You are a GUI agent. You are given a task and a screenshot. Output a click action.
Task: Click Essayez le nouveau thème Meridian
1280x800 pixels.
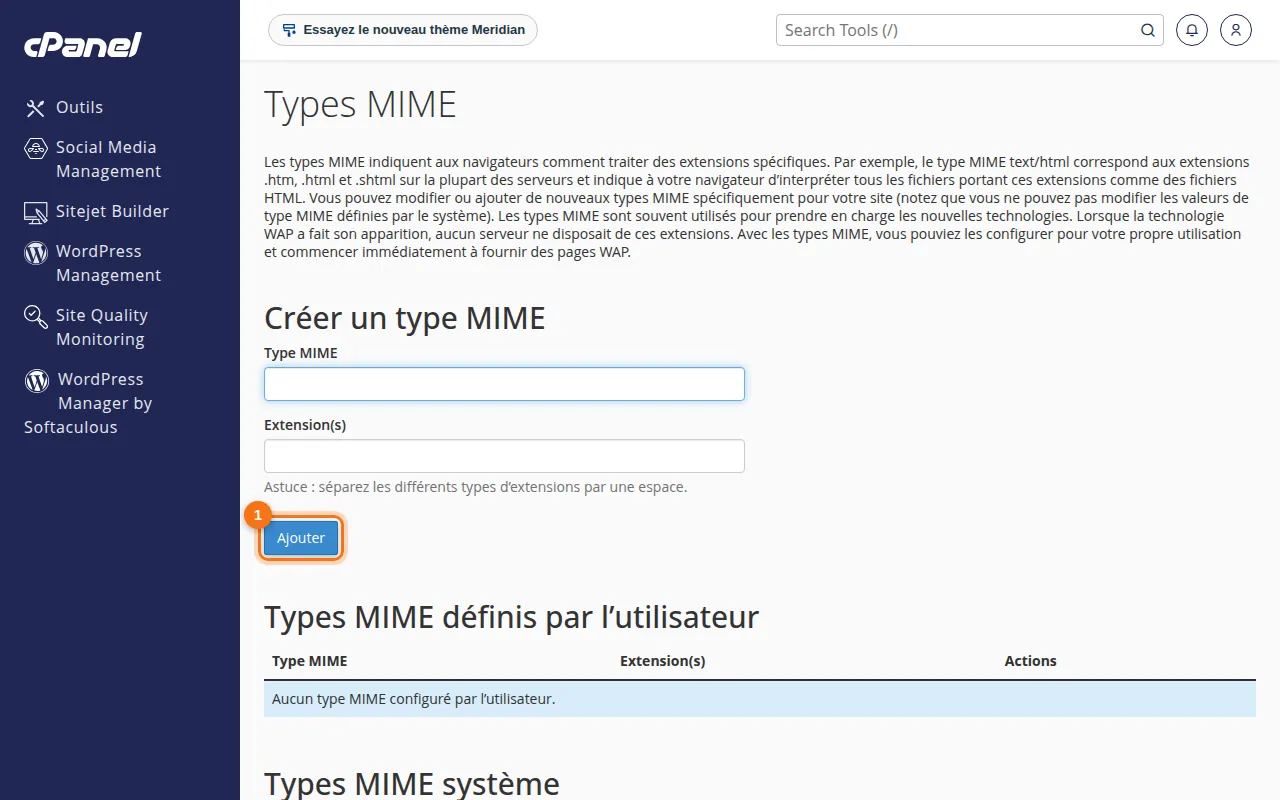tap(403, 30)
